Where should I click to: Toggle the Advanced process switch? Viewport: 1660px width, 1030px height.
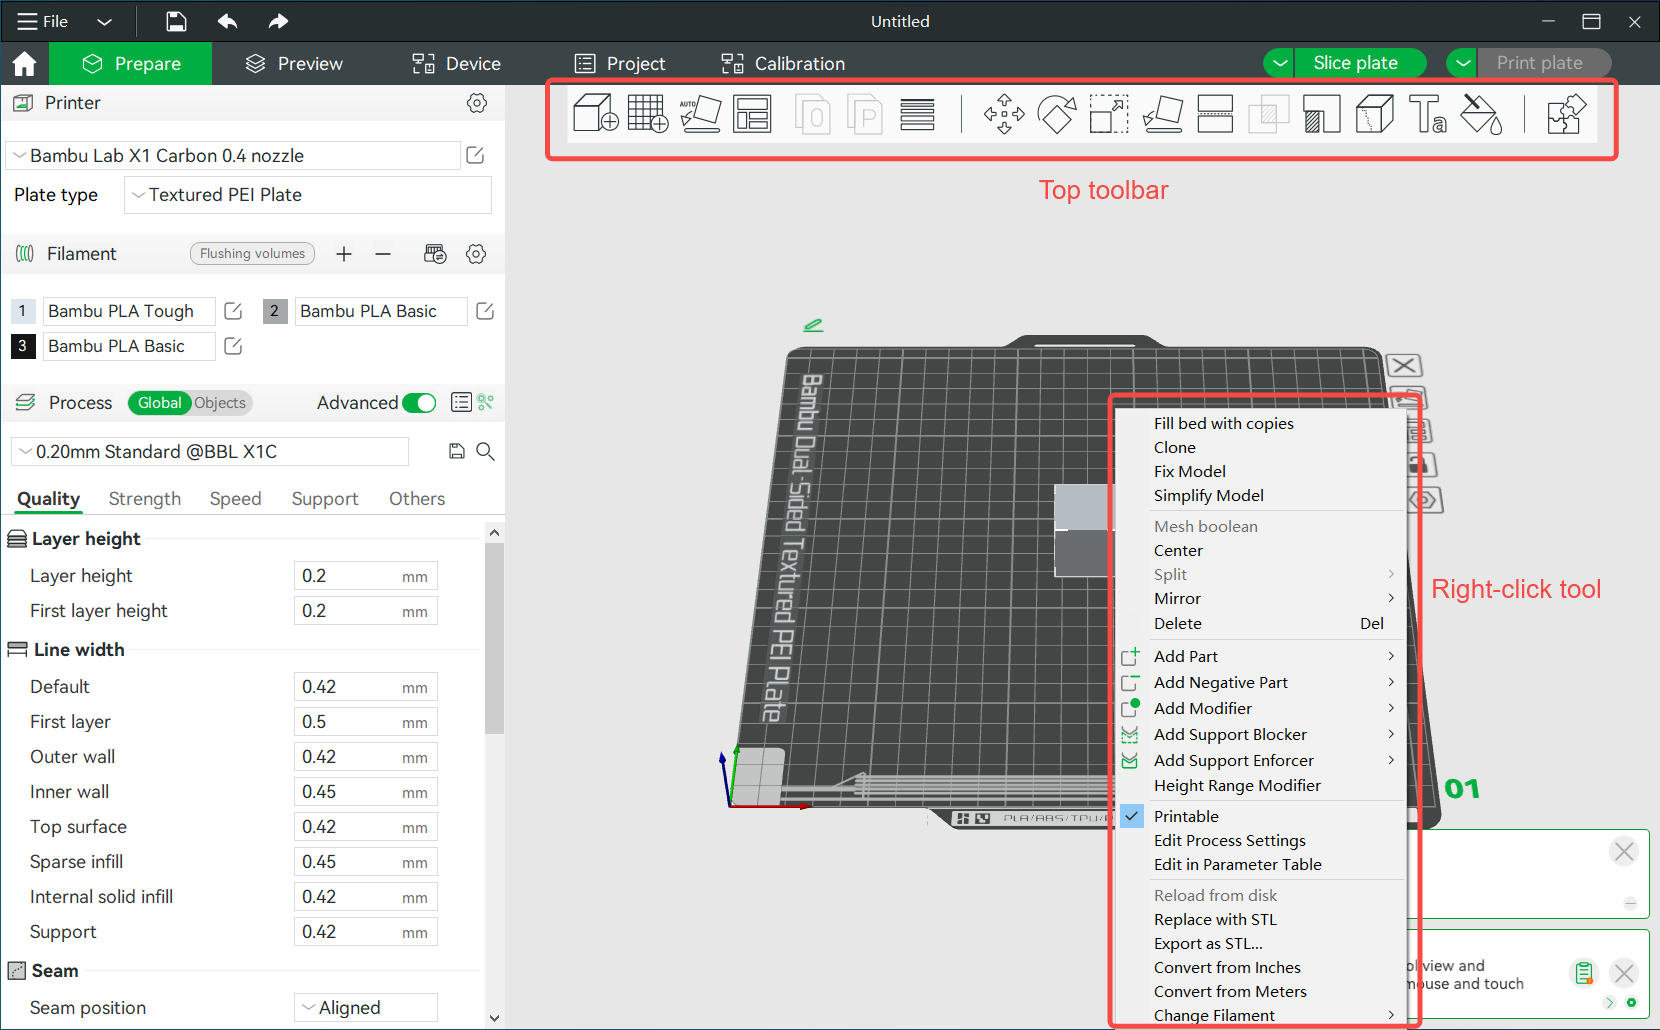coord(420,402)
